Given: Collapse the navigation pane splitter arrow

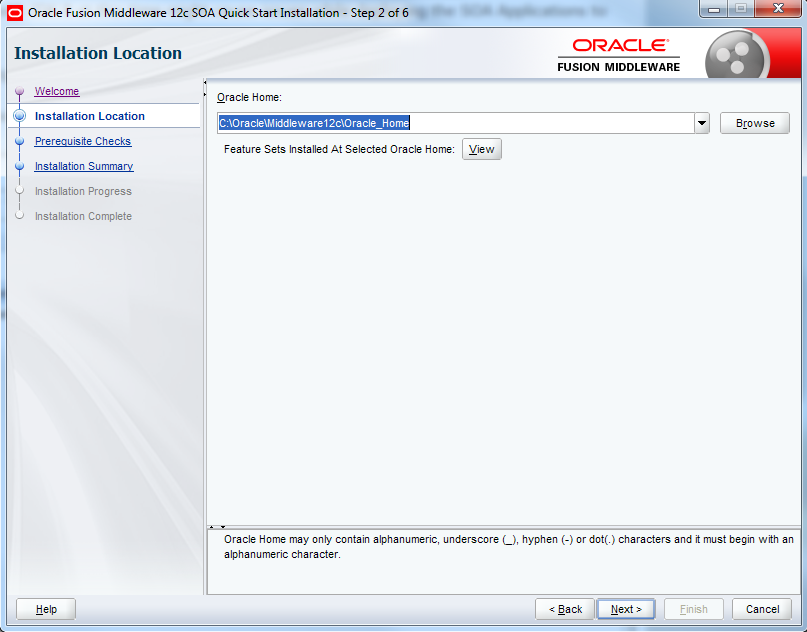Looking at the screenshot, I should (x=205, y=82).
